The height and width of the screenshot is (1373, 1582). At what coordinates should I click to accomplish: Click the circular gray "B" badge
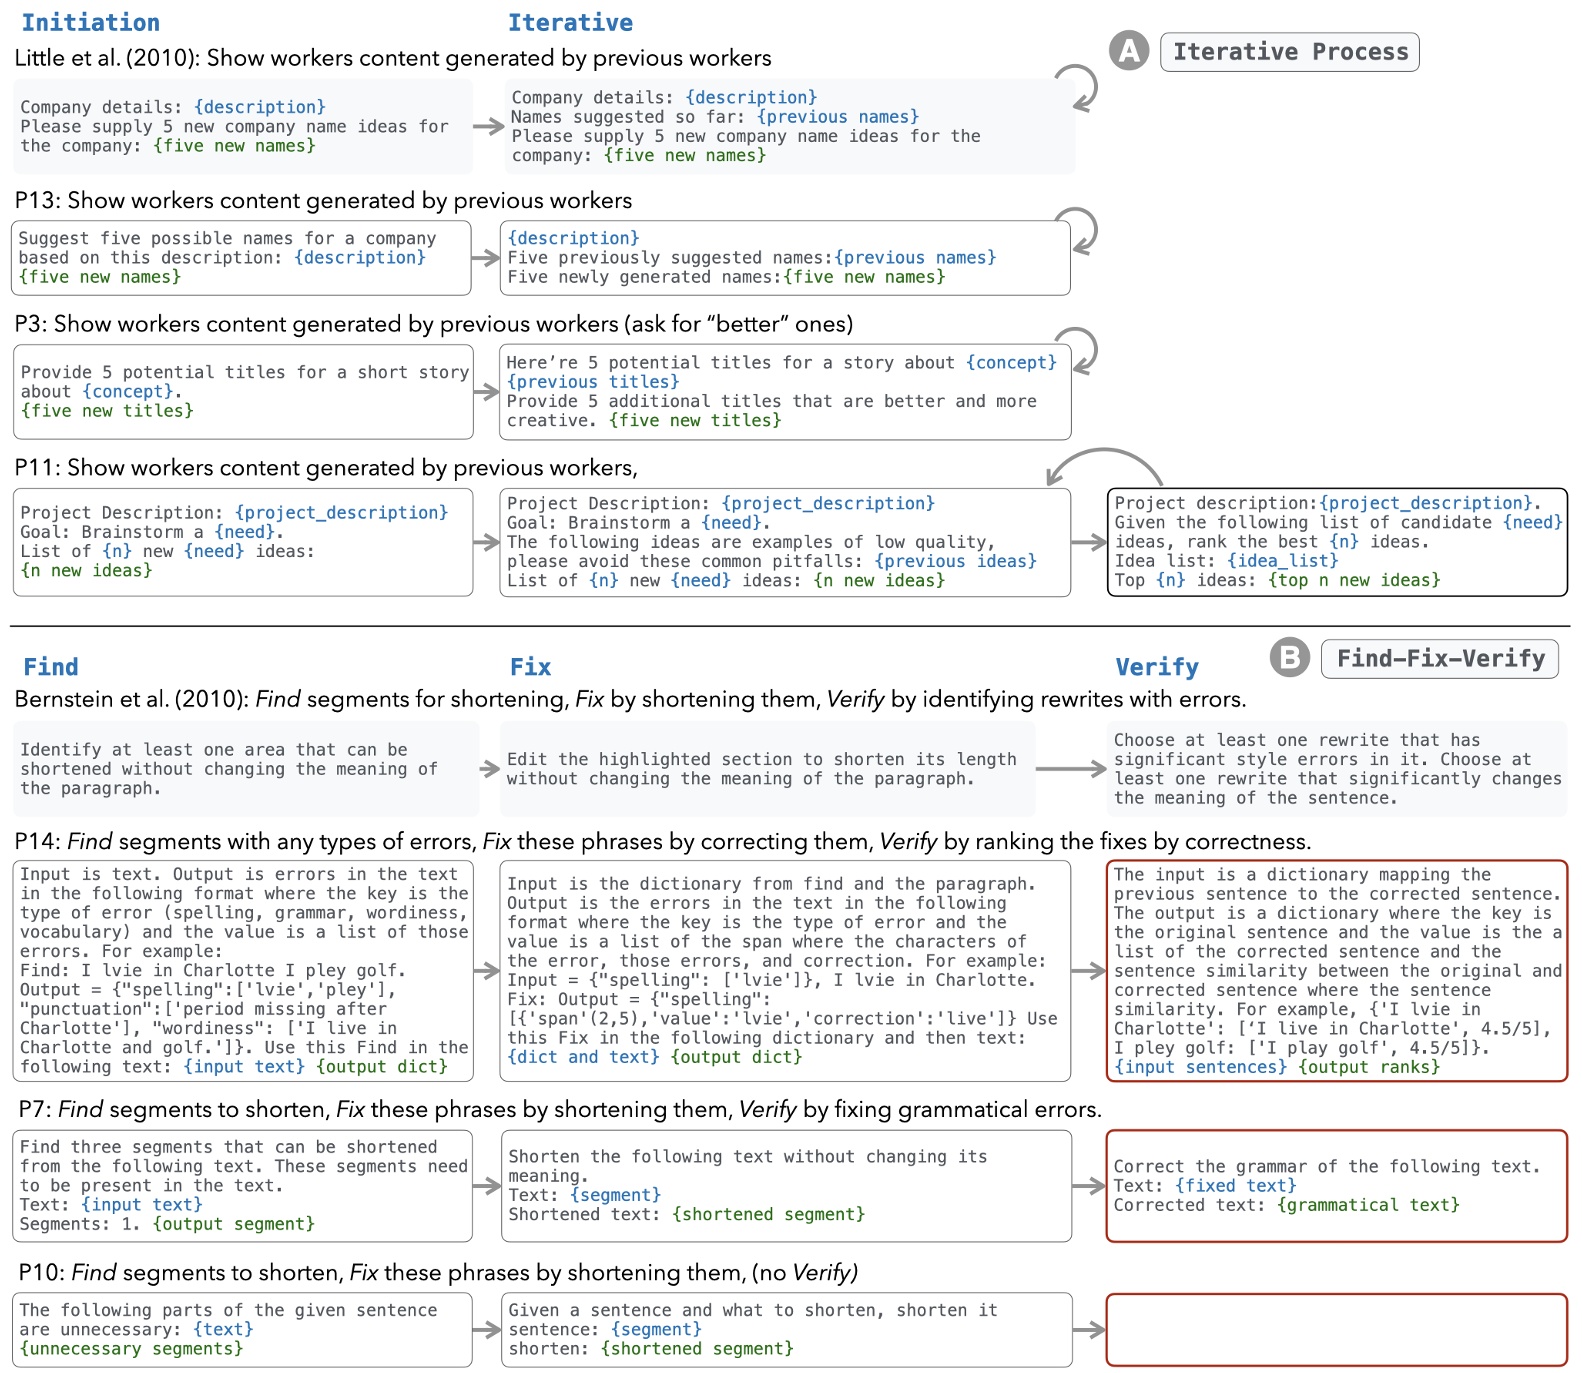tap(1289, 658)
